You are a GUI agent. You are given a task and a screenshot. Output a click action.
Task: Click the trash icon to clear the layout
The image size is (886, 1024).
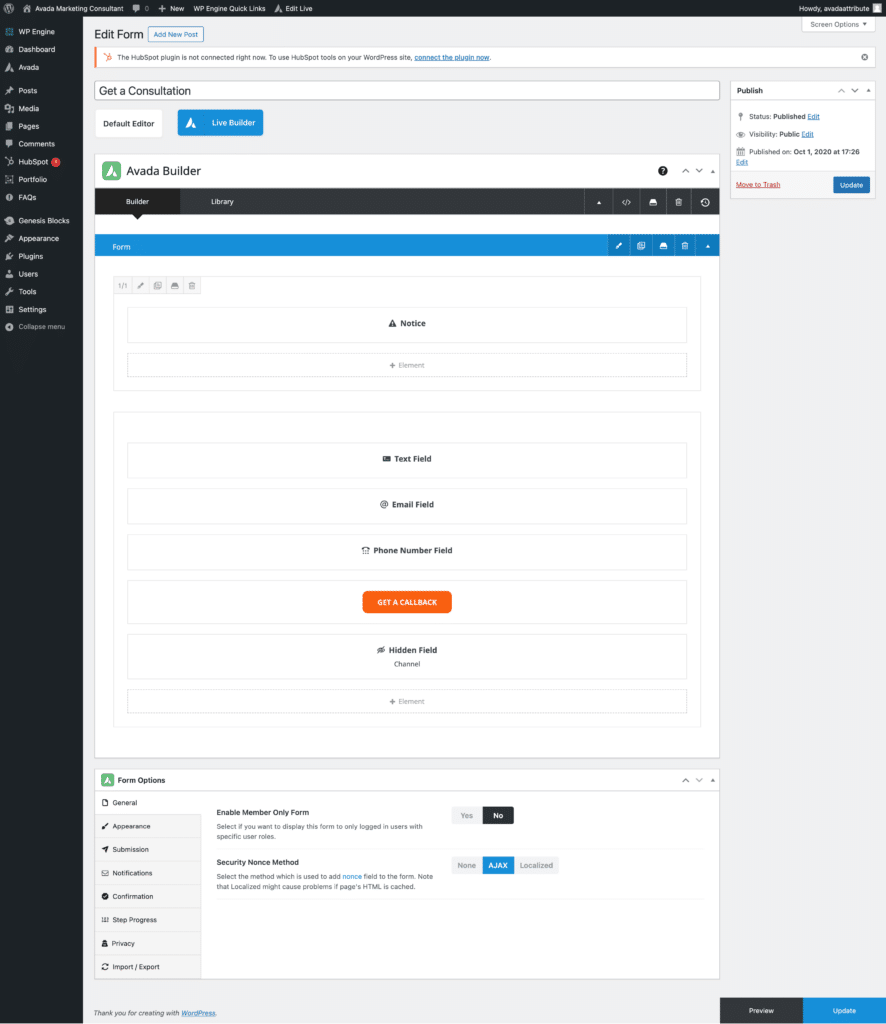coord(680,202)
